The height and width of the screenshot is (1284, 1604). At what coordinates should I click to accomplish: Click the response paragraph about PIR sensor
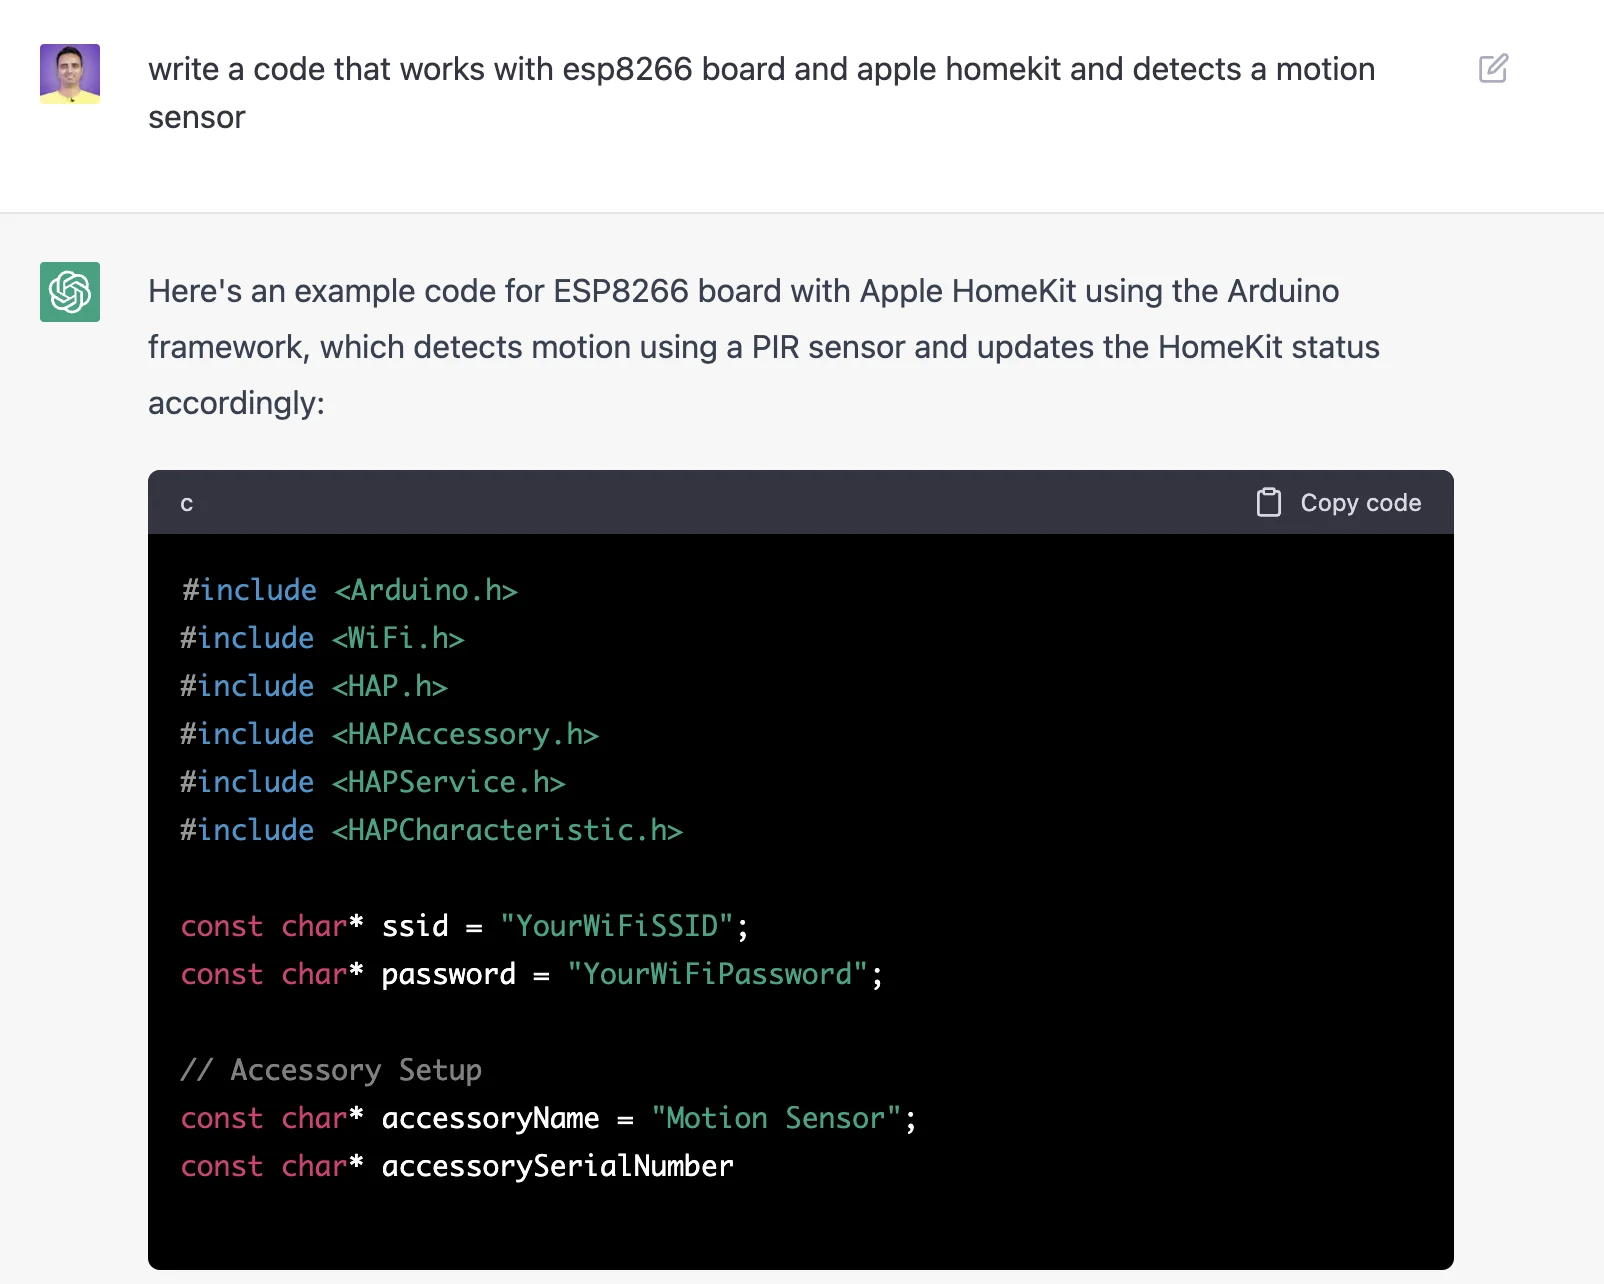pyautogui.click(x=764, y=347)
